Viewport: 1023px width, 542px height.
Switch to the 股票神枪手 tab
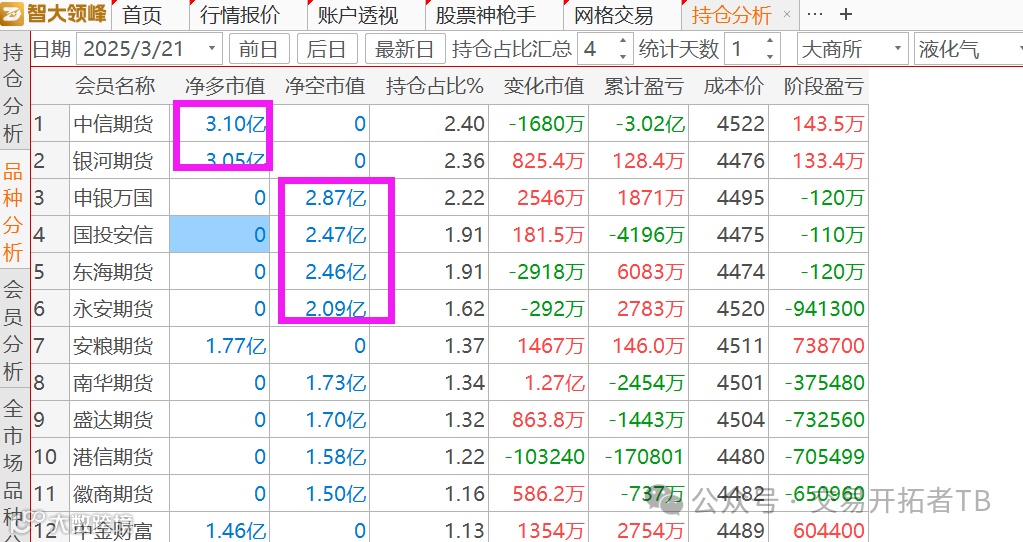click(486, 15)
